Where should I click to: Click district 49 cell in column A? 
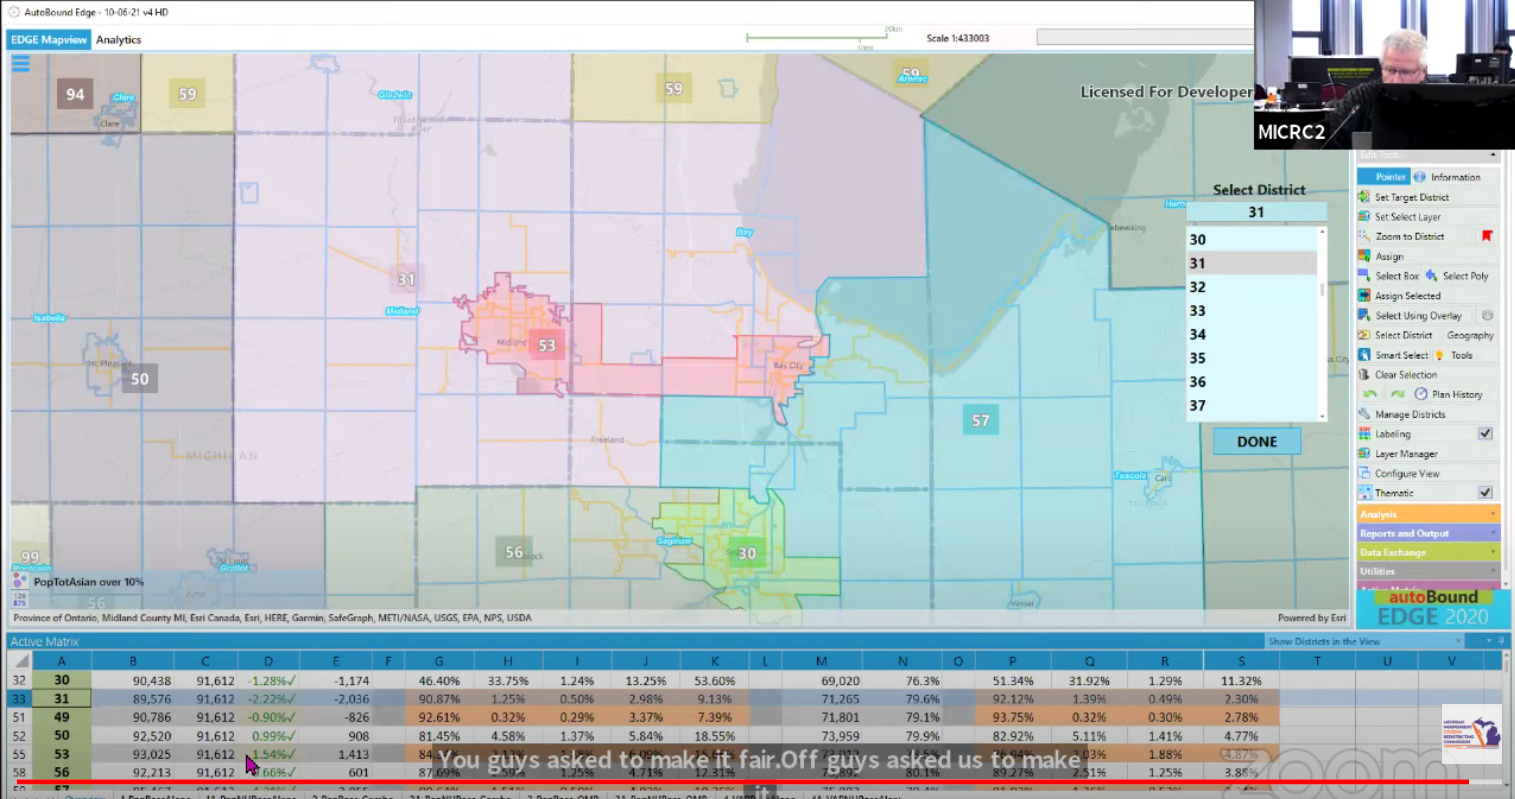pyautogui.click(x=62, y=717)
